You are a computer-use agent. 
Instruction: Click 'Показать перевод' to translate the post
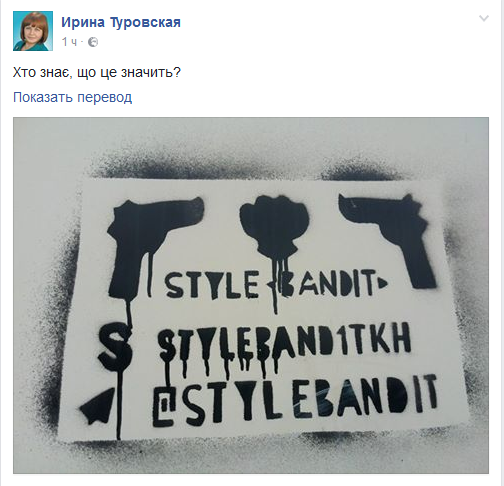72,97
